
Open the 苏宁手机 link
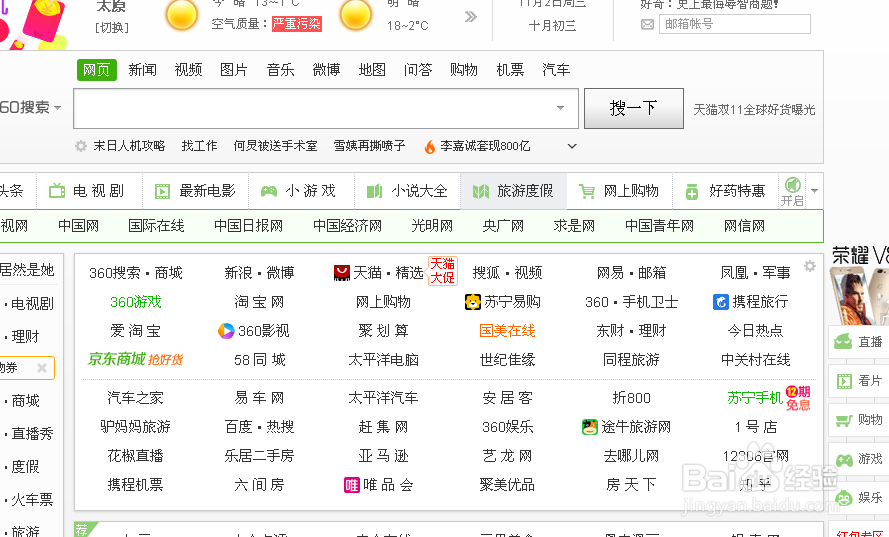755,398
